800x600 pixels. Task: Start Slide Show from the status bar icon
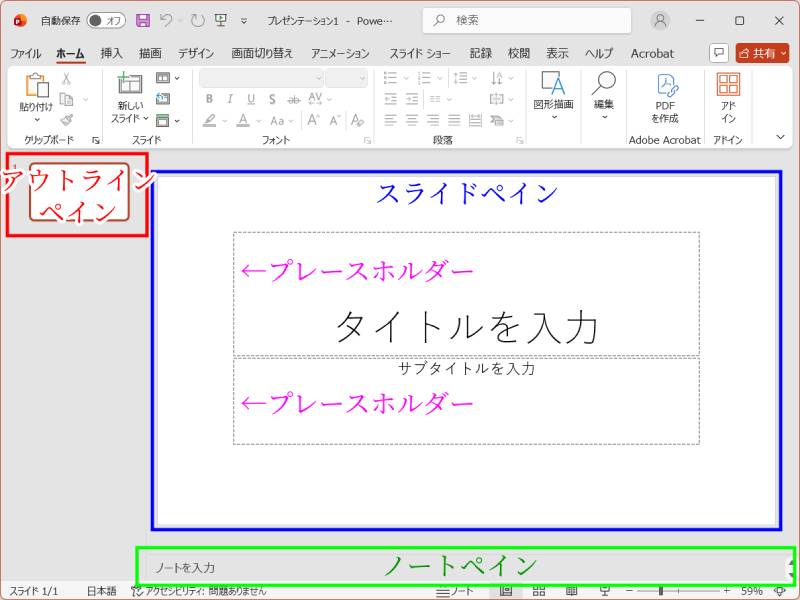(x=605, y=591)
